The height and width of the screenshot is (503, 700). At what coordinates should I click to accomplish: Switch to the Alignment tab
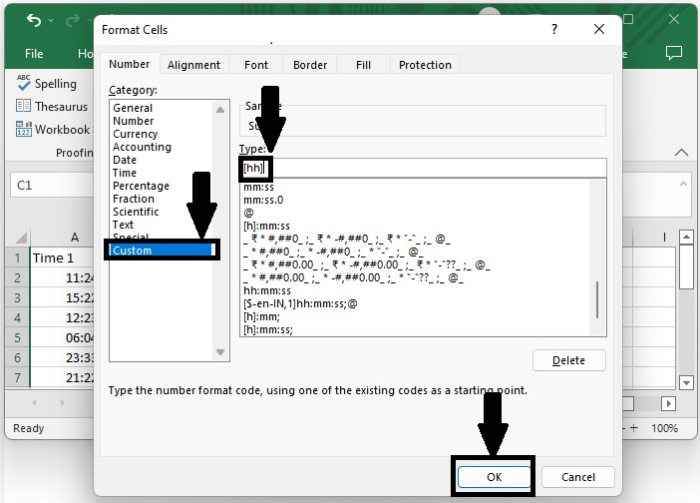pyautogui.click(x=194, y=65)
